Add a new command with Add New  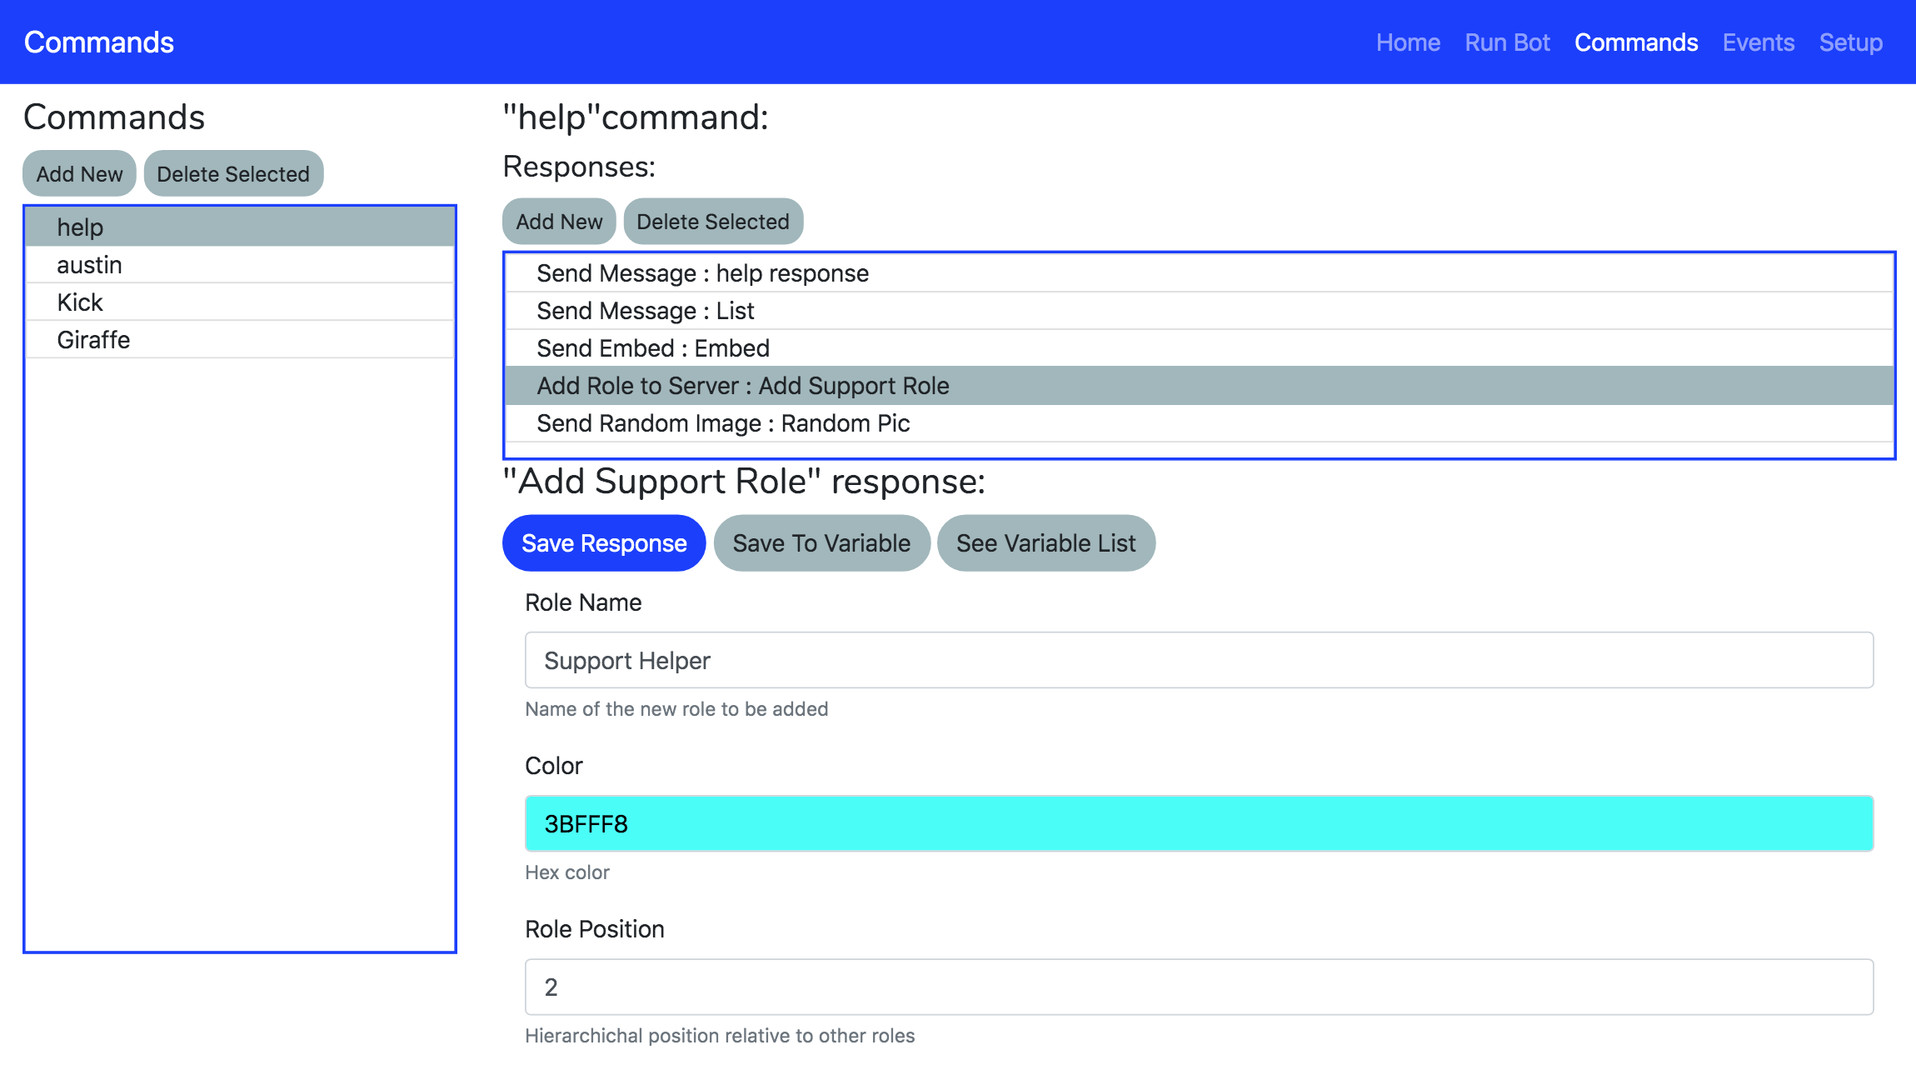coord(79,174)
